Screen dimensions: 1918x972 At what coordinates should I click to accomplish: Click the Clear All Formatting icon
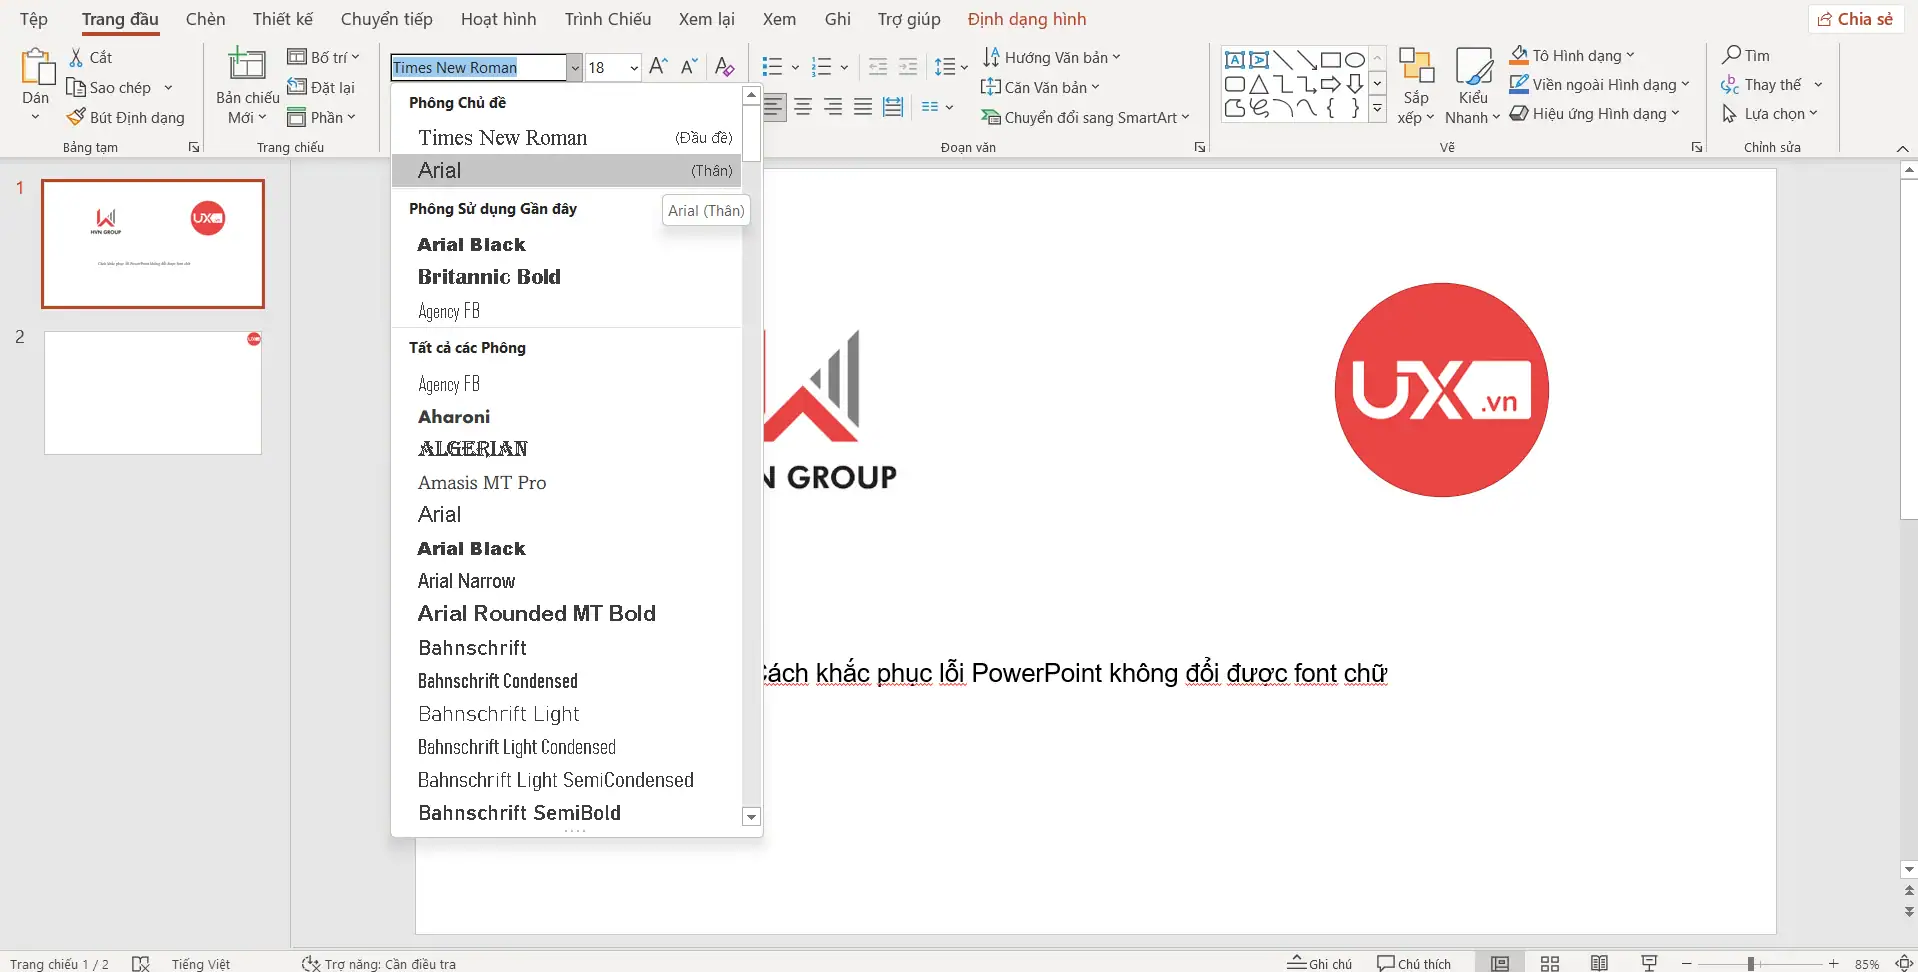tap(725, 67)
